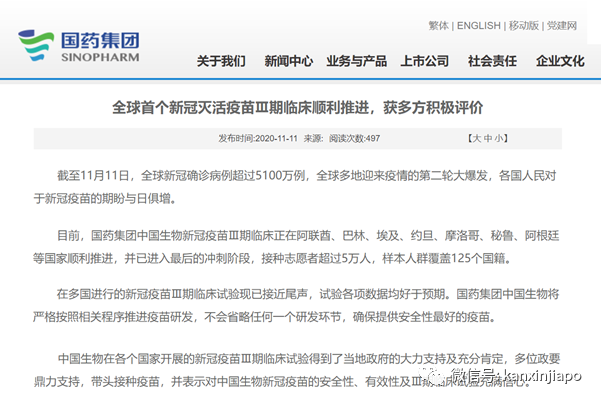The image size is (601, 403).
Task: Open the 业务与产品 menu
Action: coord(357,61)
